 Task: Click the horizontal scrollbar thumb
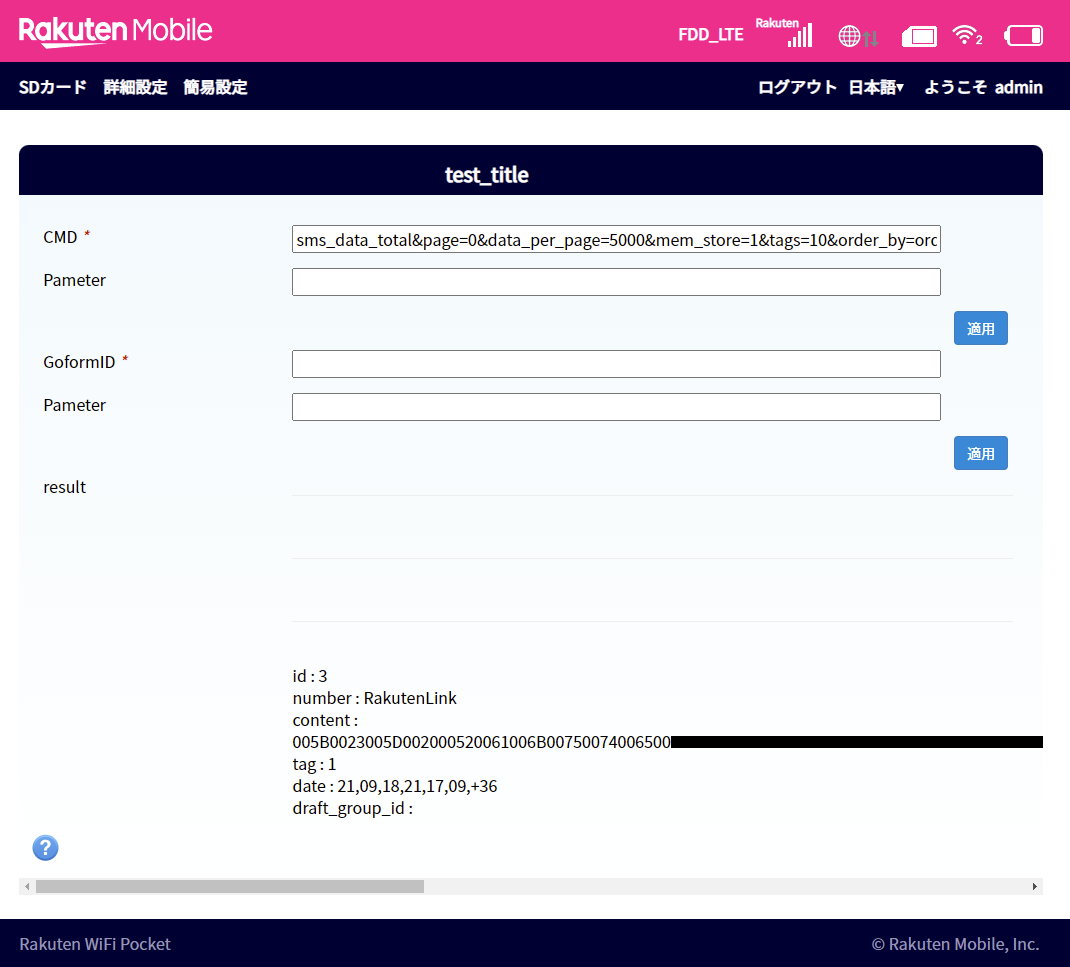tap(230, 886)
